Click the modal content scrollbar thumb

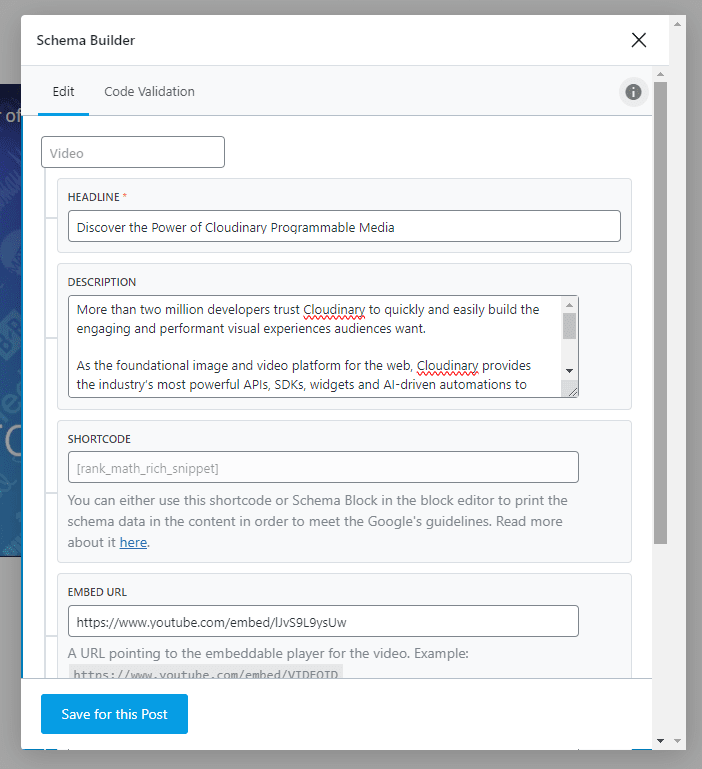660,313
